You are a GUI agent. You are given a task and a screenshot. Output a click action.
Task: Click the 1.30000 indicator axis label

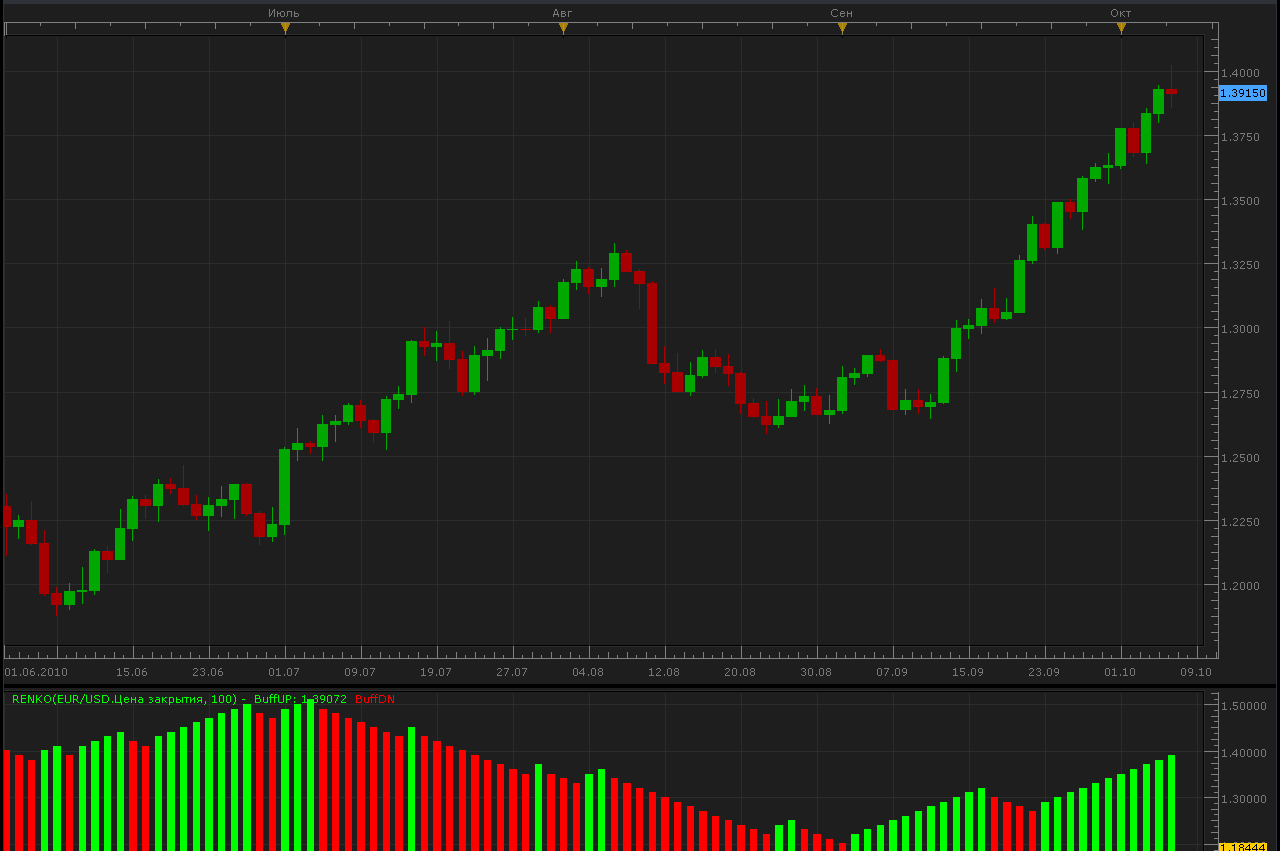click(1243, 799)
